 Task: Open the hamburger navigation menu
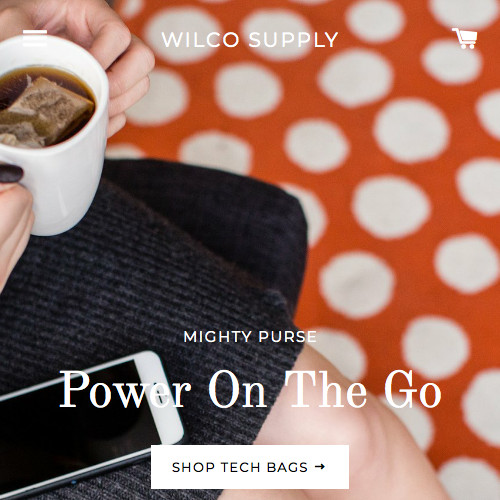[x=35, y=38]
